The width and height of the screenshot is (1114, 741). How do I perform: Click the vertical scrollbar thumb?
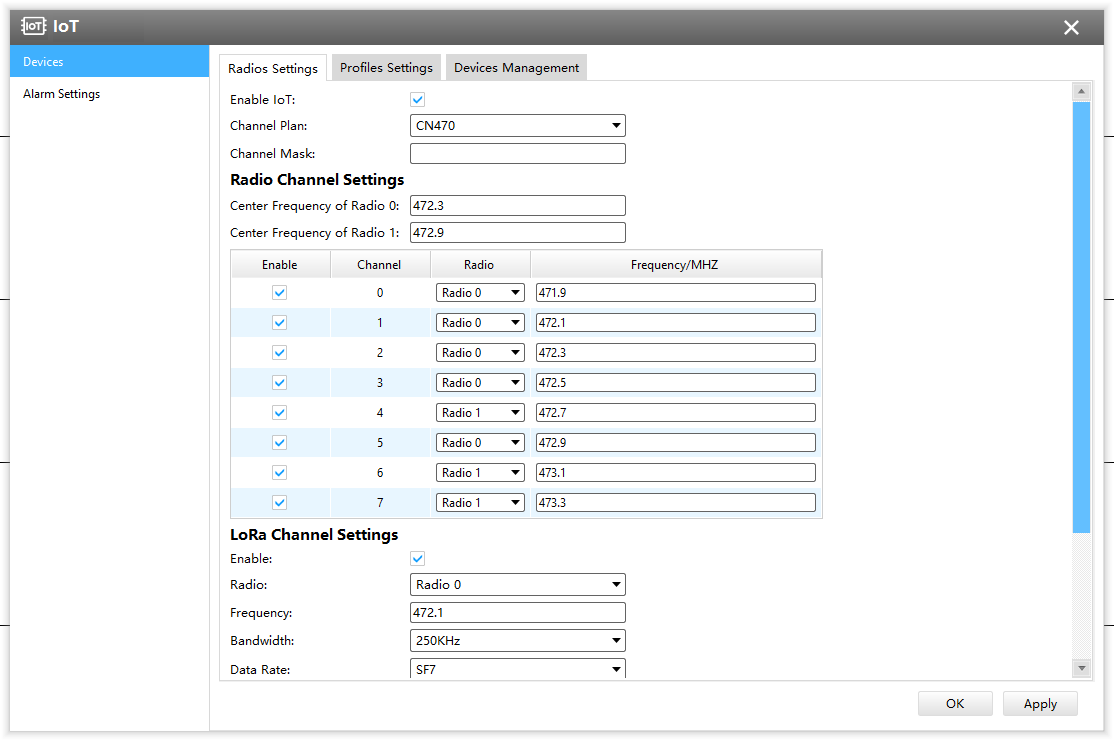pyautogui.click(x=1081, y=317)
